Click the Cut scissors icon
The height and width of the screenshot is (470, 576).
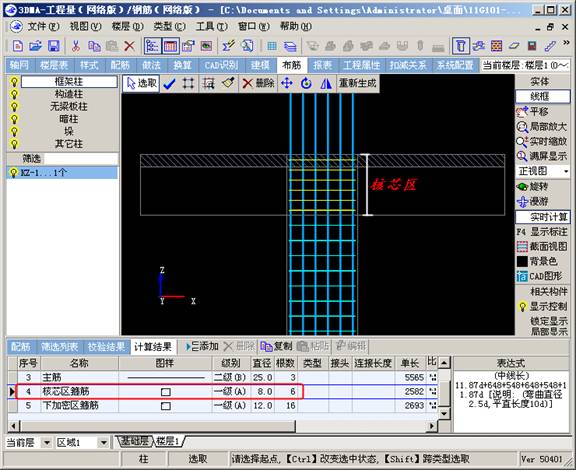coord(76,46)
